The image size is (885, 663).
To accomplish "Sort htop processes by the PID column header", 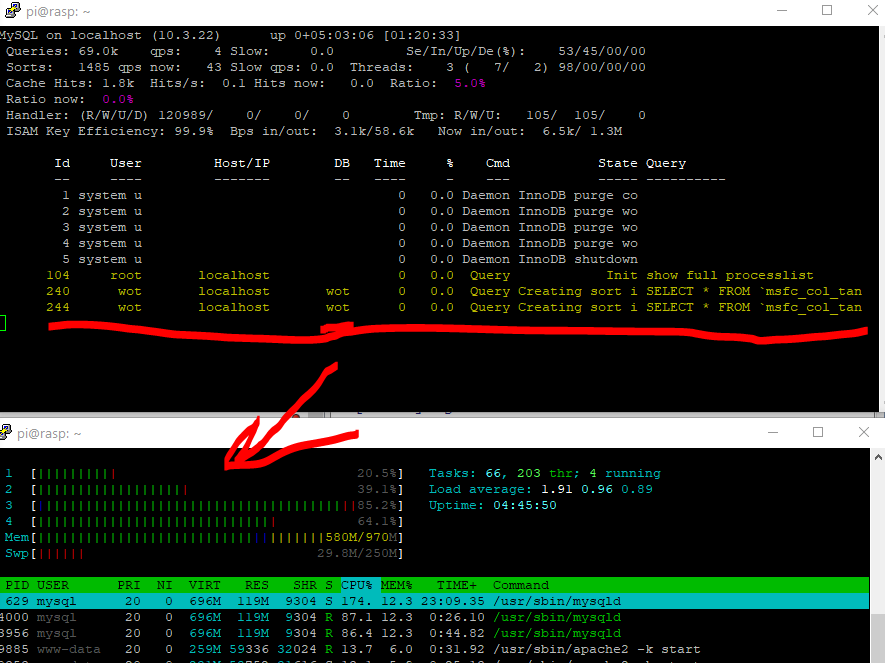I will pyautogui.click(x=17, y=585).
